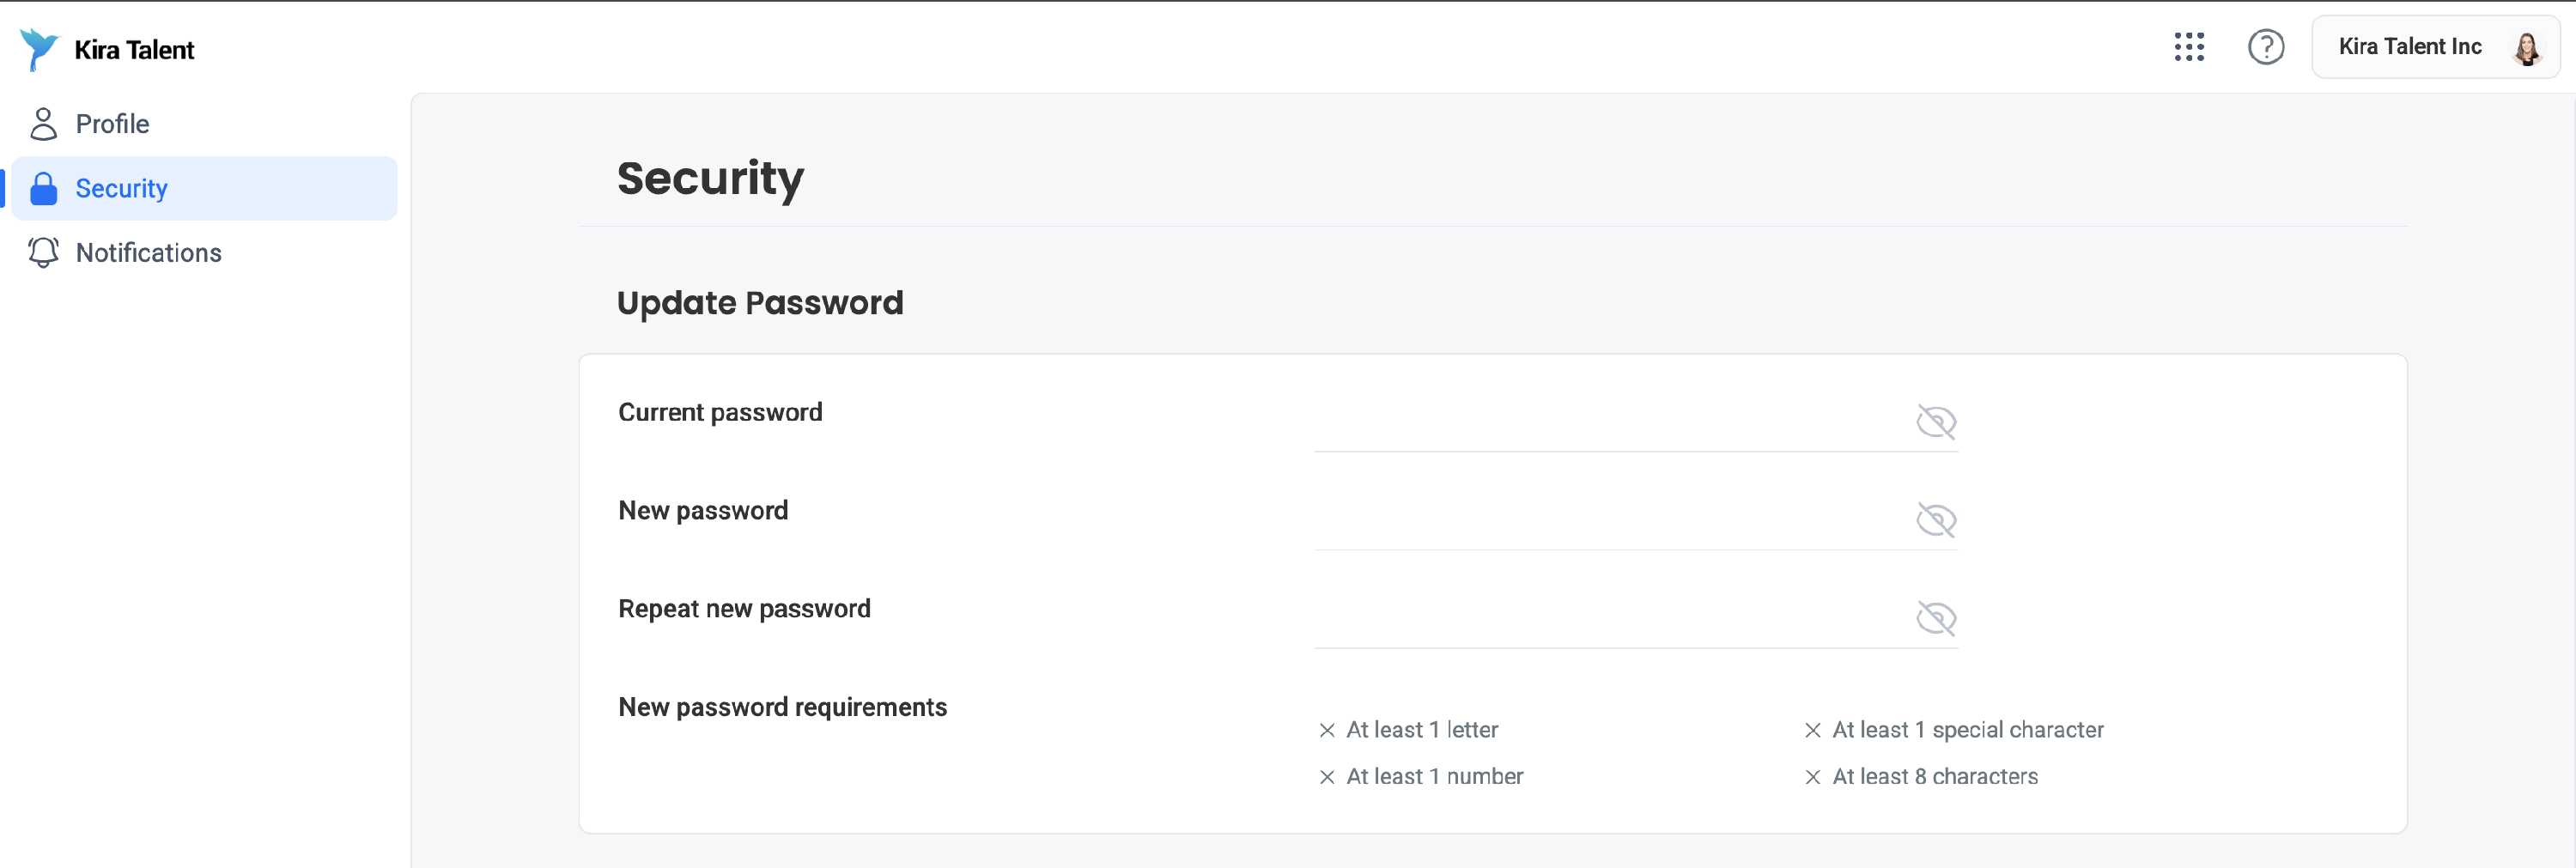This screenshot has height=868, width=2576.
Task: Open the help question mark icon
Action: point(2266,47)
